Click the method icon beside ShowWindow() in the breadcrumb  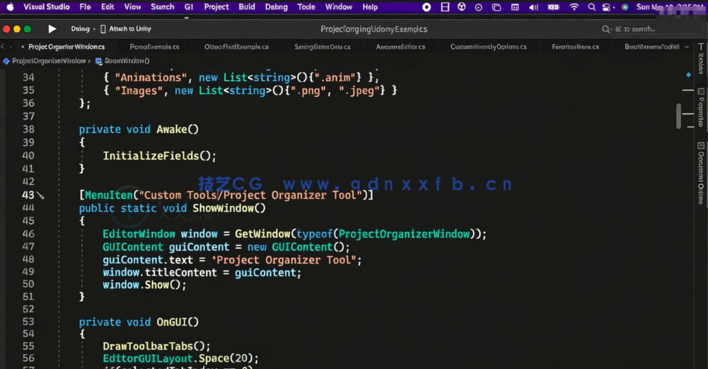(x=98, y=61)
